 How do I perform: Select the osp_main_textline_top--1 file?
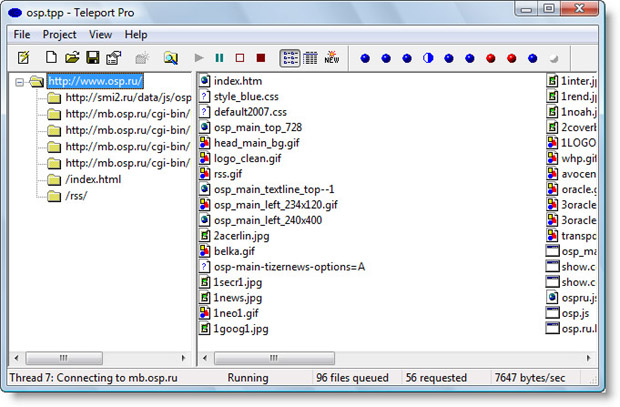pos(274,189)
